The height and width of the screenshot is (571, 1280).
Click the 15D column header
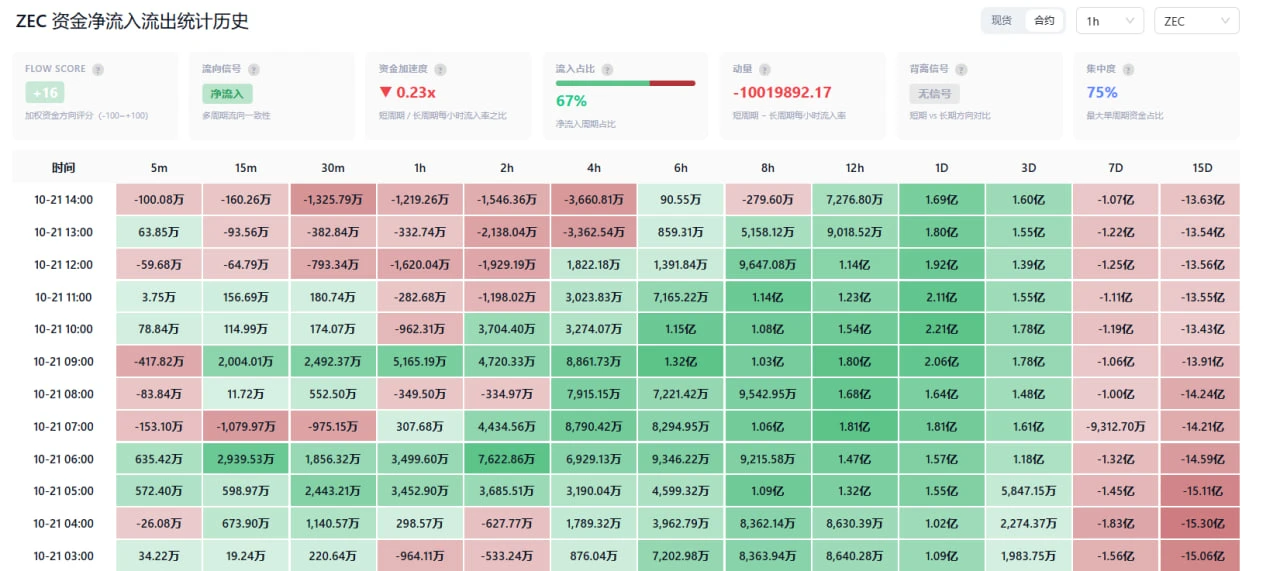[1201, 167]
